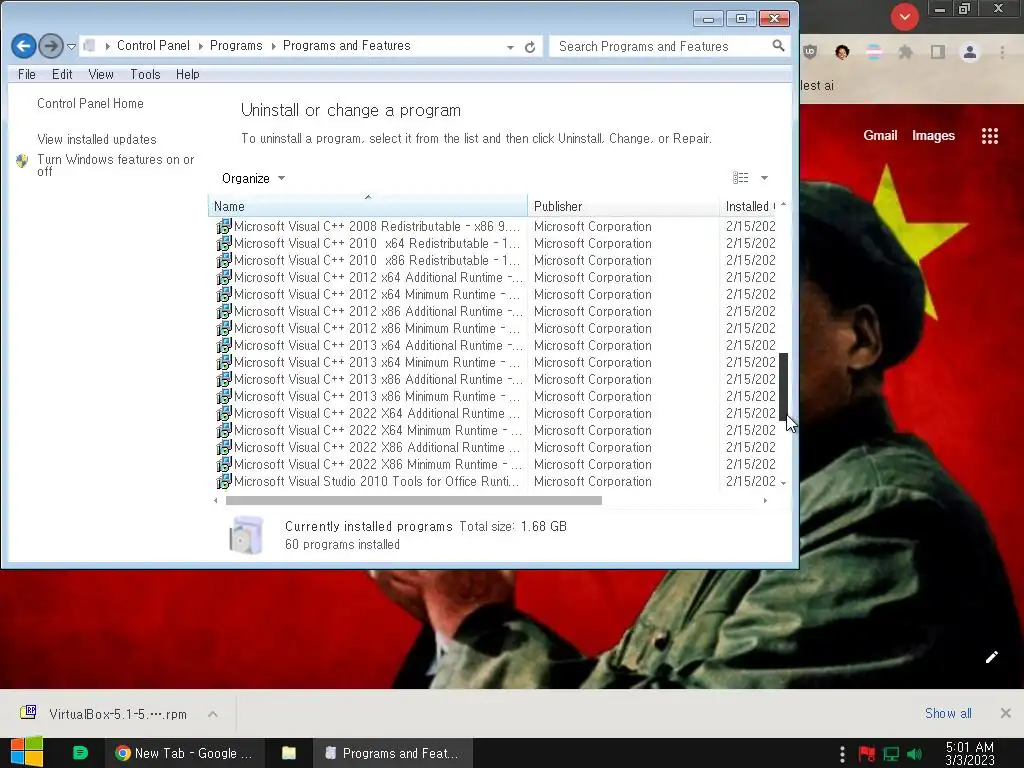Click the uBlock shield extension icon
This screenshot has width=1024, height=768.
(x=810, y=52)
